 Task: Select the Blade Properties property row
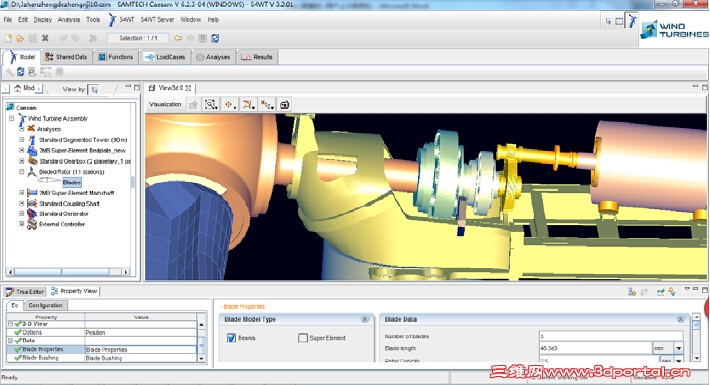coord(102,349)
